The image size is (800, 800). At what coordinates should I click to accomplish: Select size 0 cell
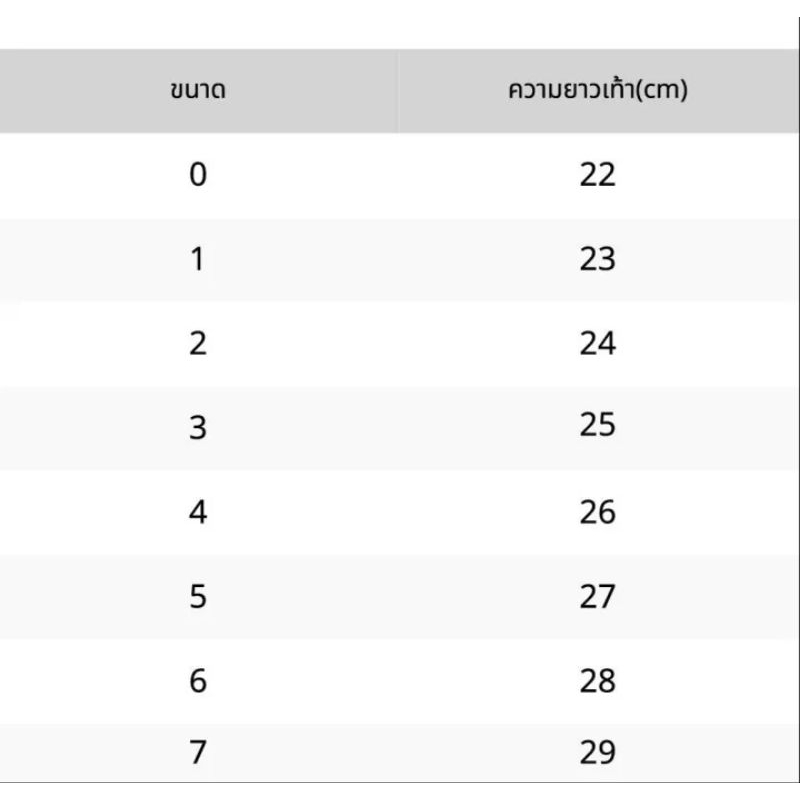tap(198, 175)
